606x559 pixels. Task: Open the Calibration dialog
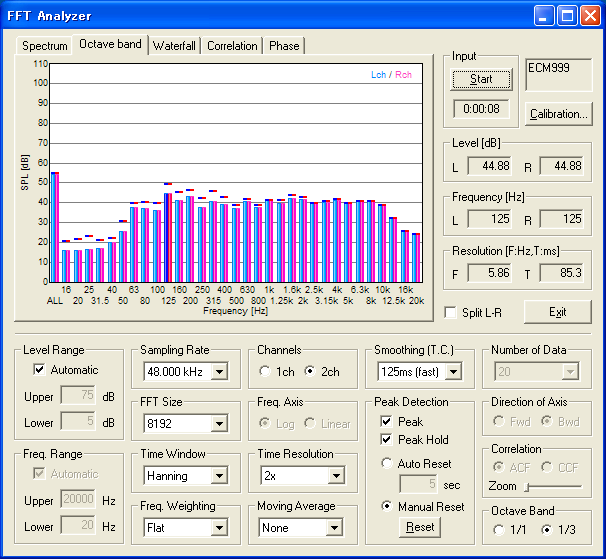pos(558,114)
